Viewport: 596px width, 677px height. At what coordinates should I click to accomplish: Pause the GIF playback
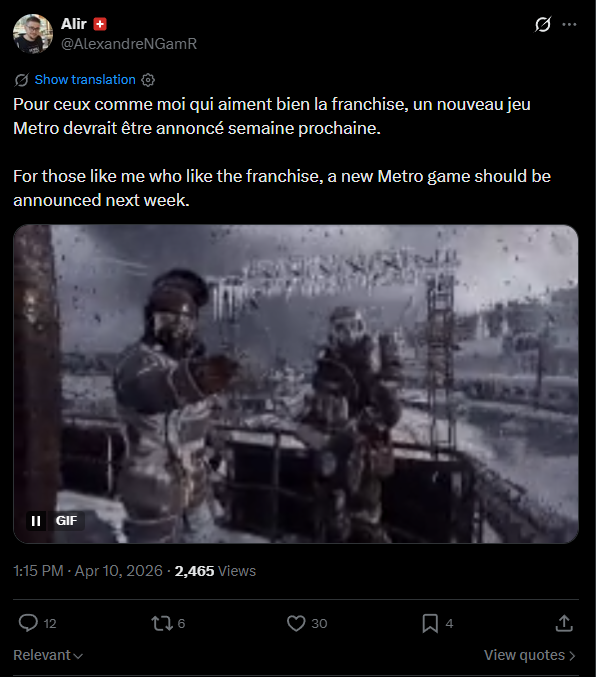[x=36, y=521]
